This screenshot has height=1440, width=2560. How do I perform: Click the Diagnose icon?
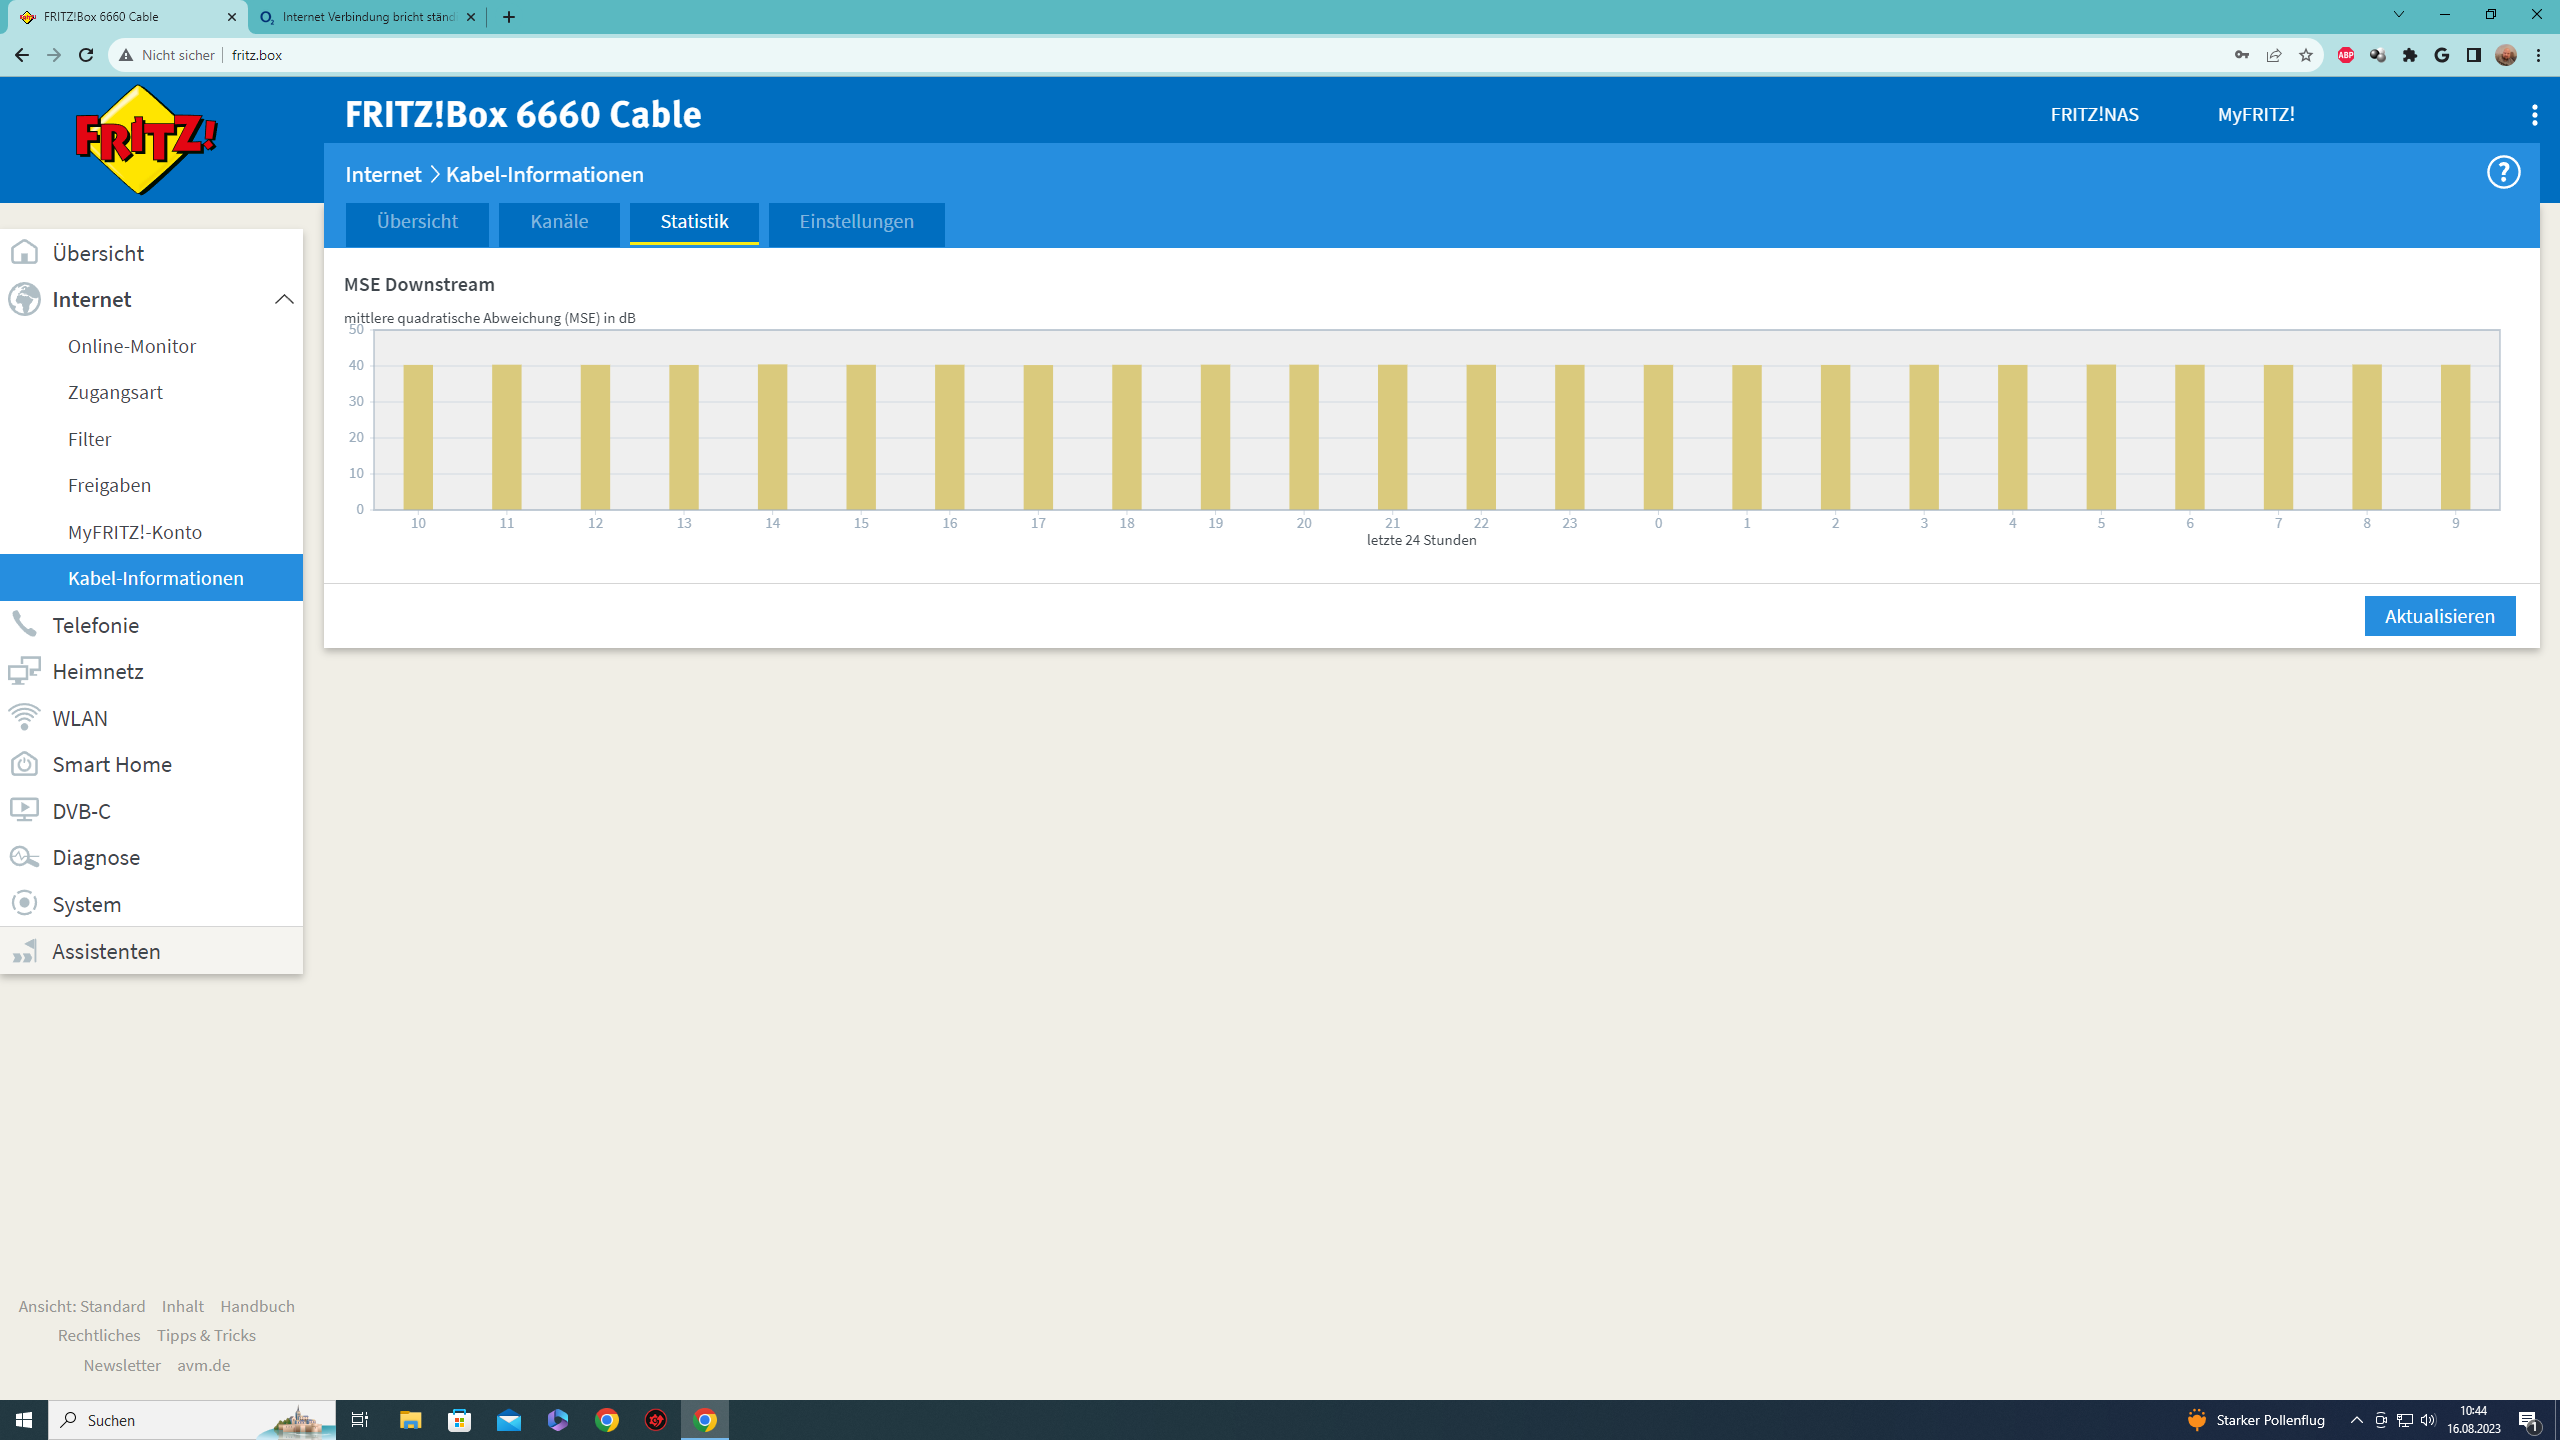pos(24,857)
